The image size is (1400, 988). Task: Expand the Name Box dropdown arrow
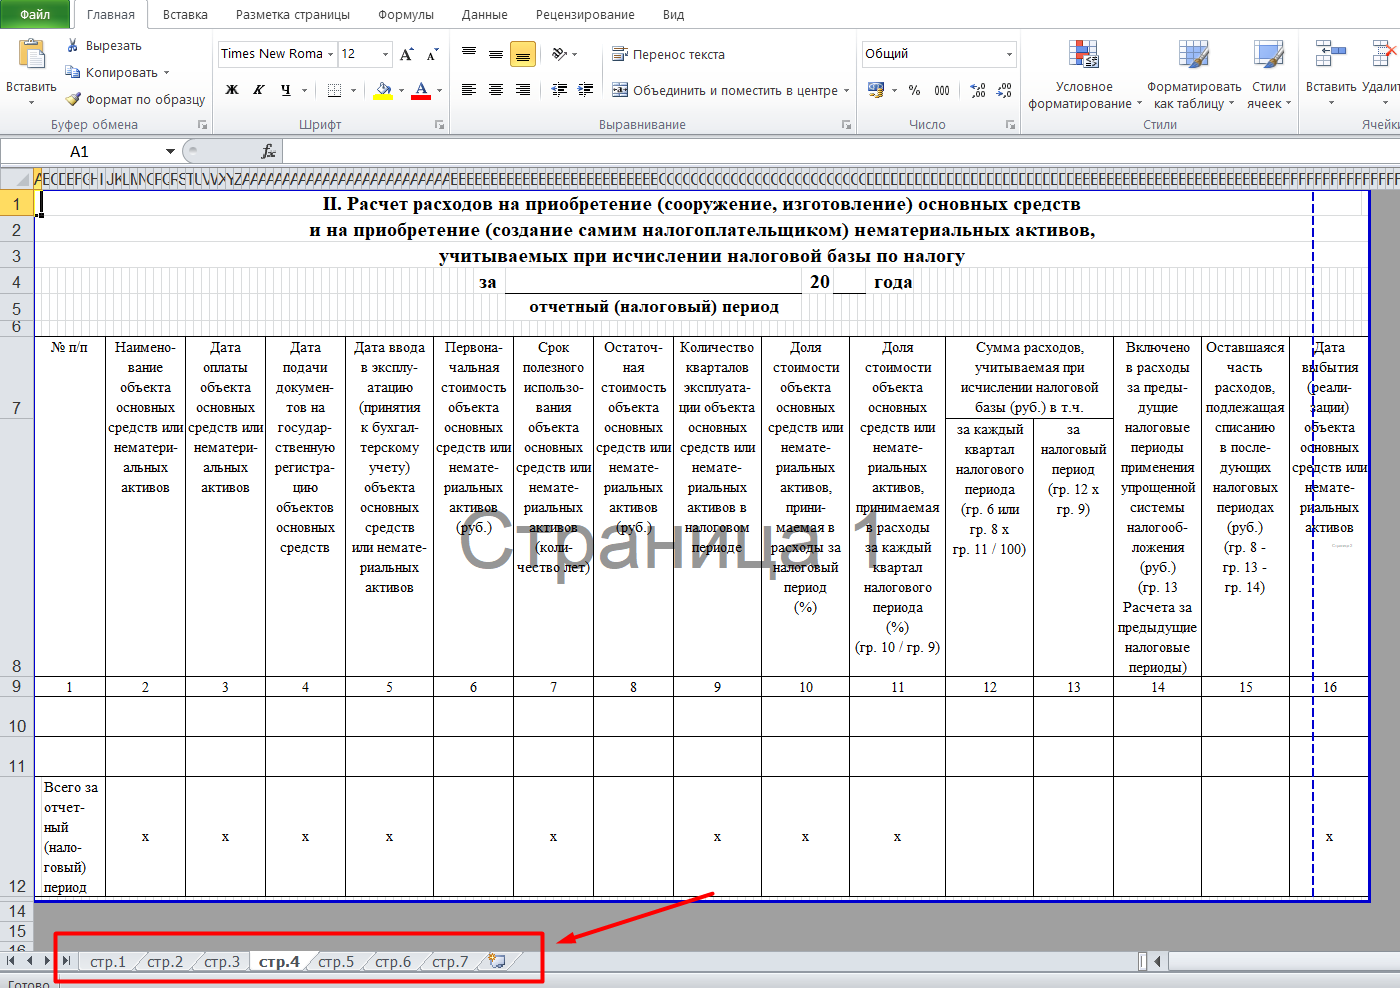click(x=170, y=151)
